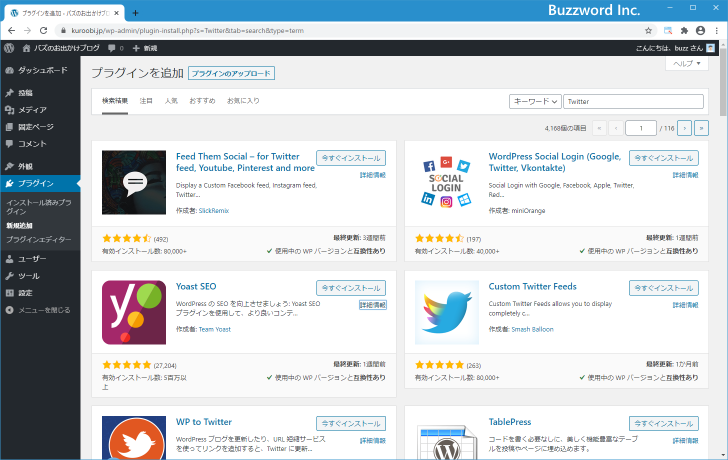Switch to the 人気 (Popular) tab

click(x=171, y=101)
